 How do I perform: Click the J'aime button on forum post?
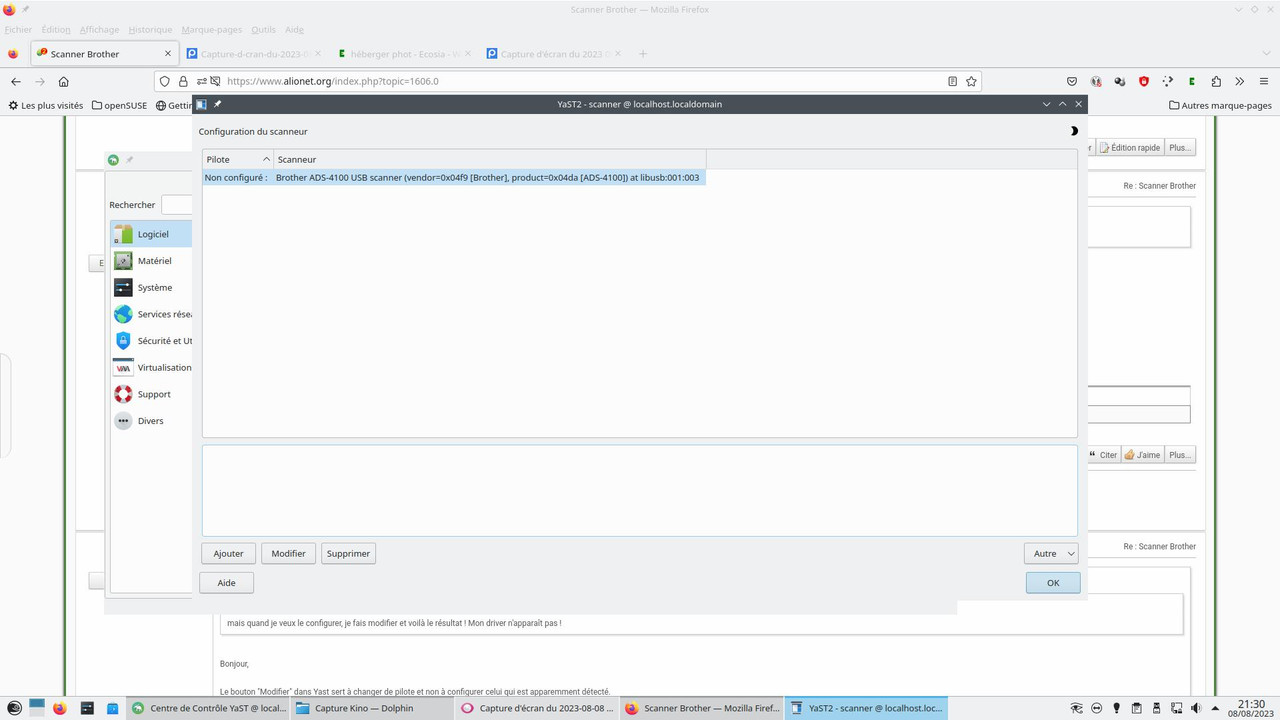[1142, 455]
